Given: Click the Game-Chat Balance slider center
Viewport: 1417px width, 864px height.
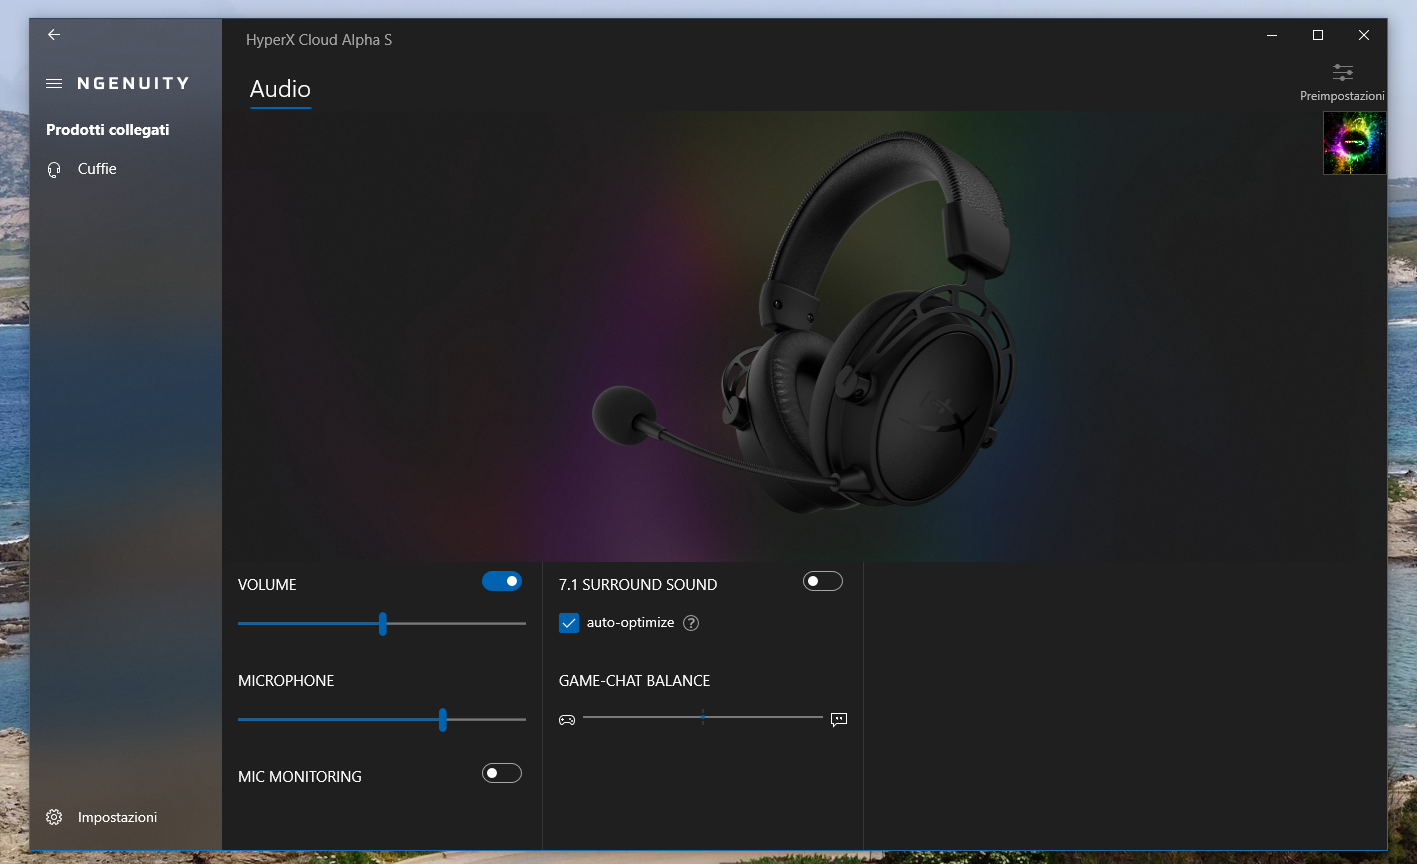Looking at the screenshot, I should coord(703,717).
